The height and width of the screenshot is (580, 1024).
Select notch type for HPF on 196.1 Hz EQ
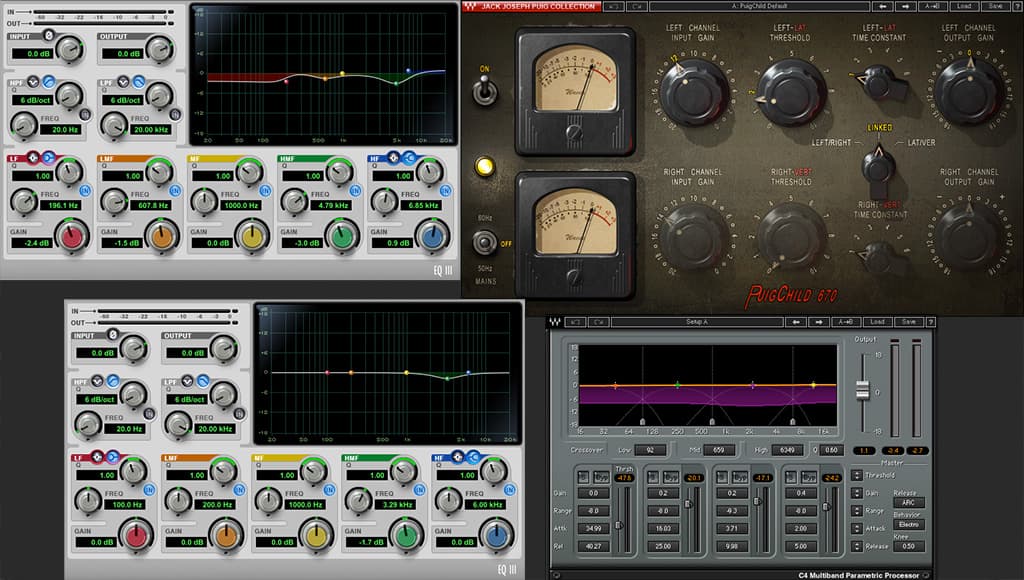point(33,82)
